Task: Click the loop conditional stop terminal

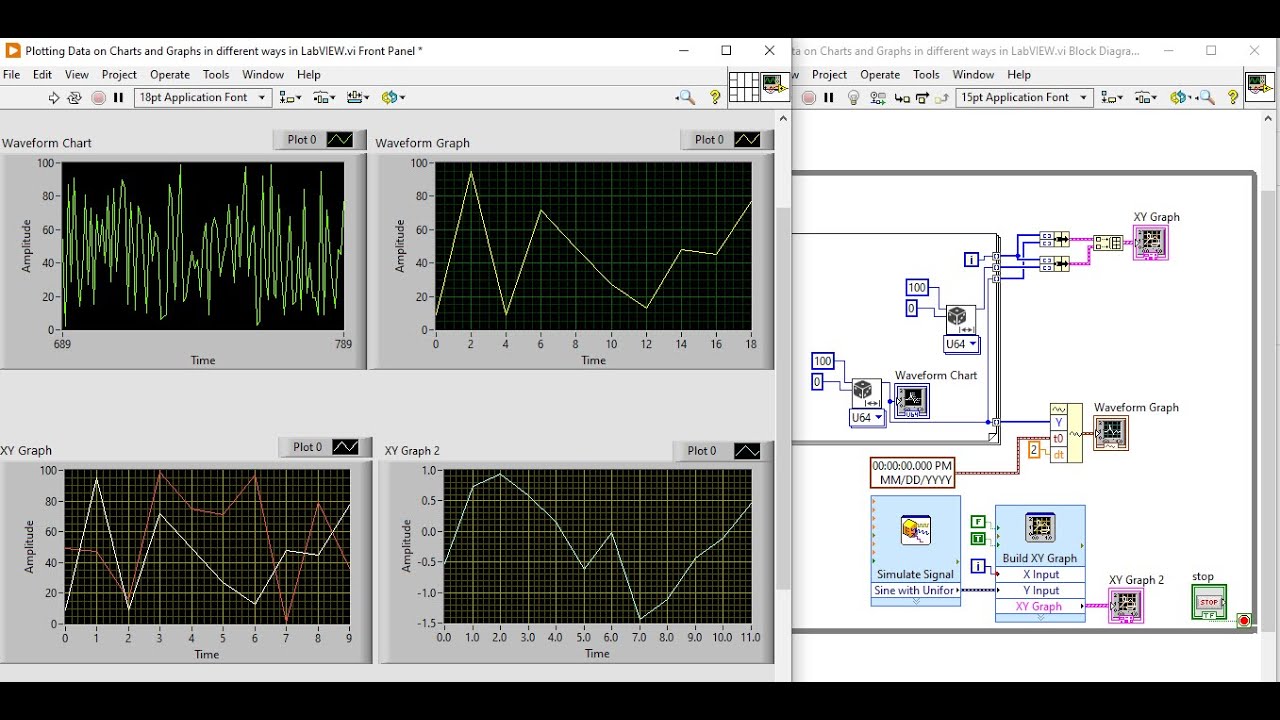Action: (1244, 621)
